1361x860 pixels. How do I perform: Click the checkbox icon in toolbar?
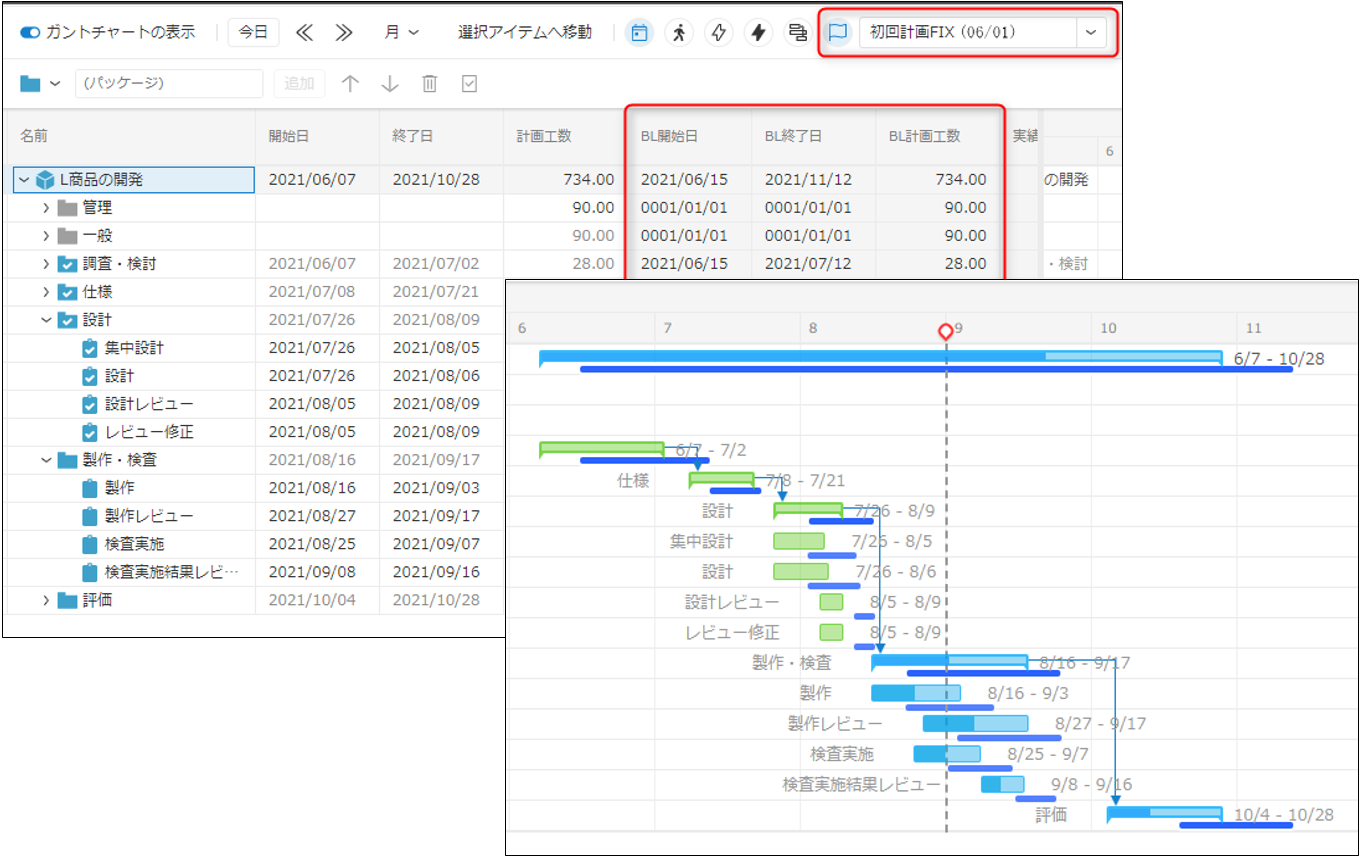[x=469, y=84]
